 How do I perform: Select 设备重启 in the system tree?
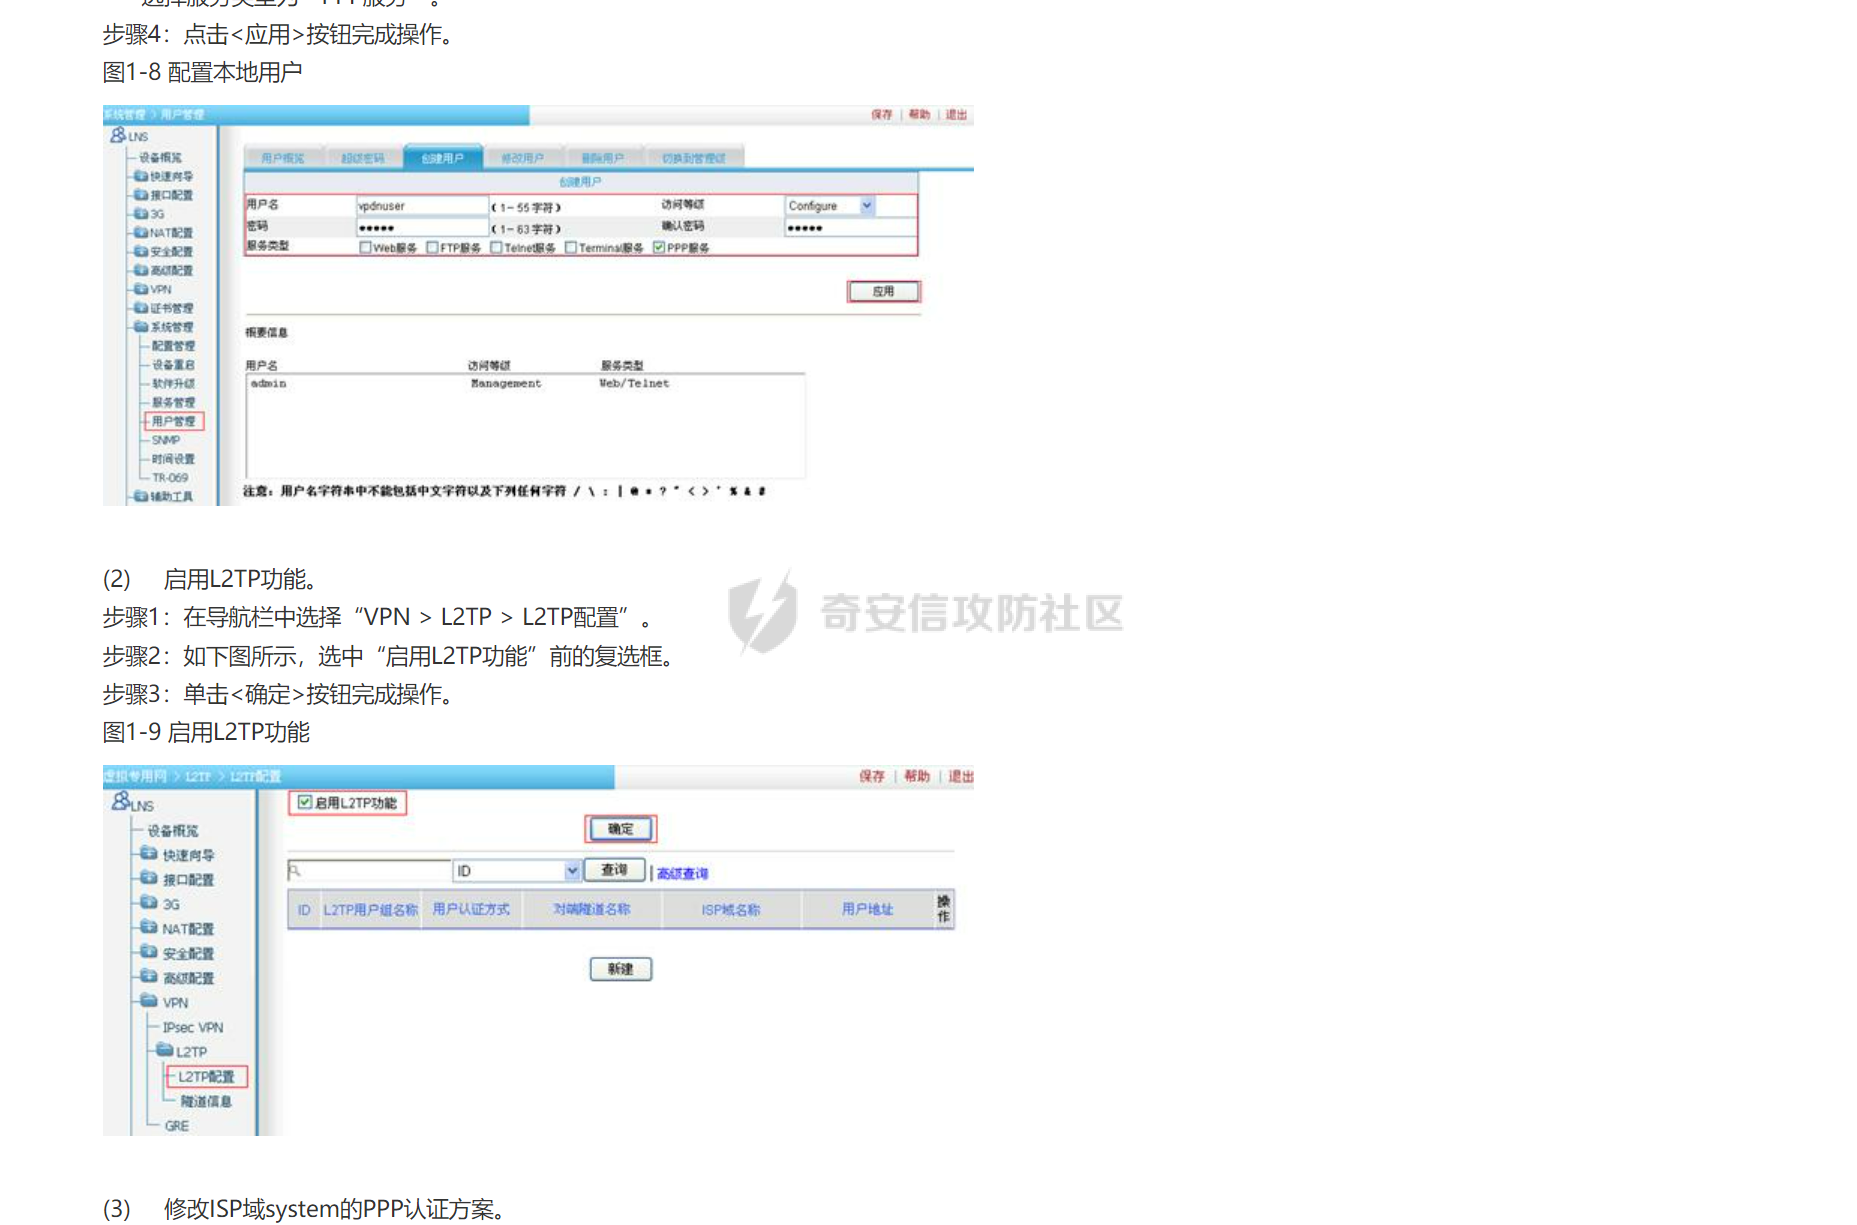[174, 365]
